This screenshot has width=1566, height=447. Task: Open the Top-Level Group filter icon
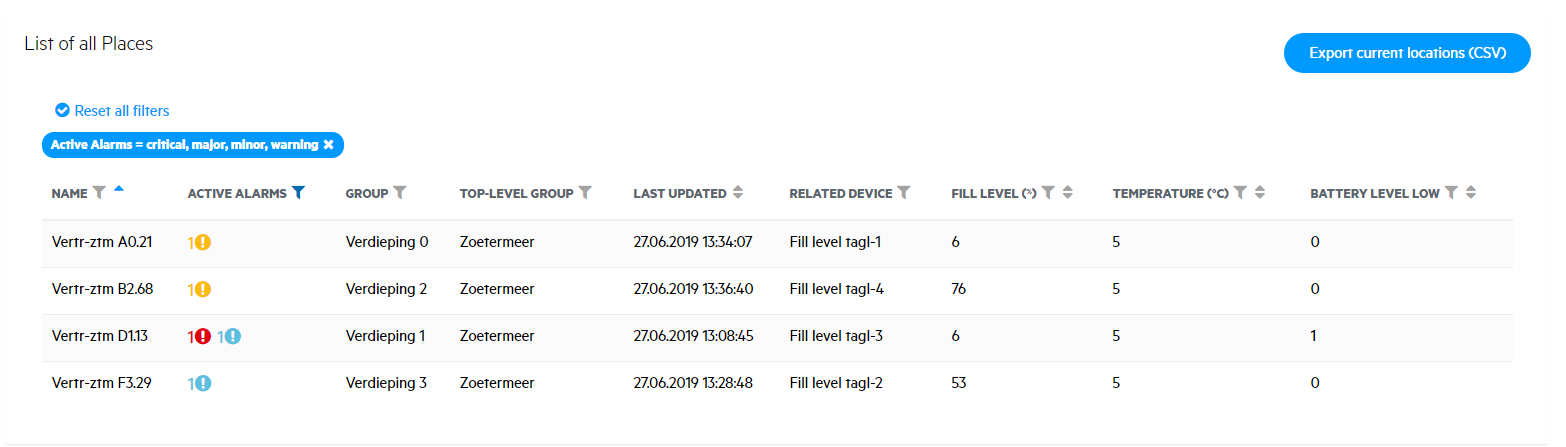pos(586,193)
